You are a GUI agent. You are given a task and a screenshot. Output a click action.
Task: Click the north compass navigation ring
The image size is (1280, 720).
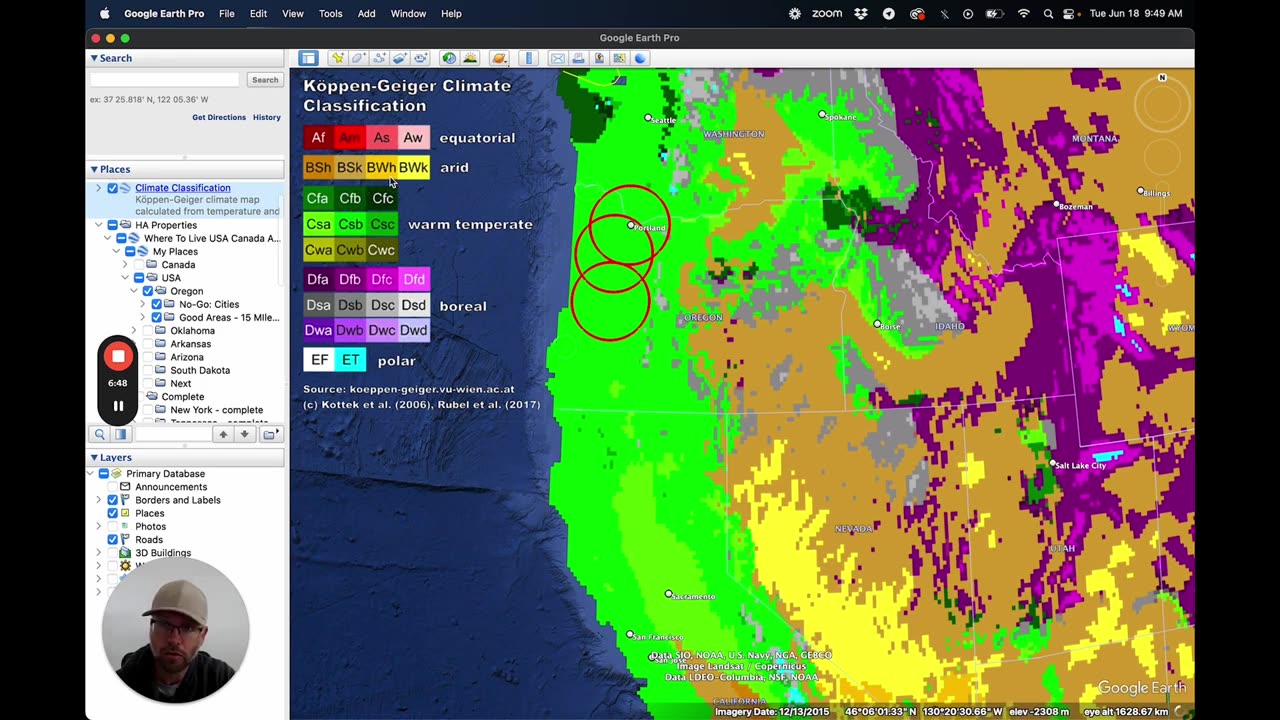click(1162, 103)
